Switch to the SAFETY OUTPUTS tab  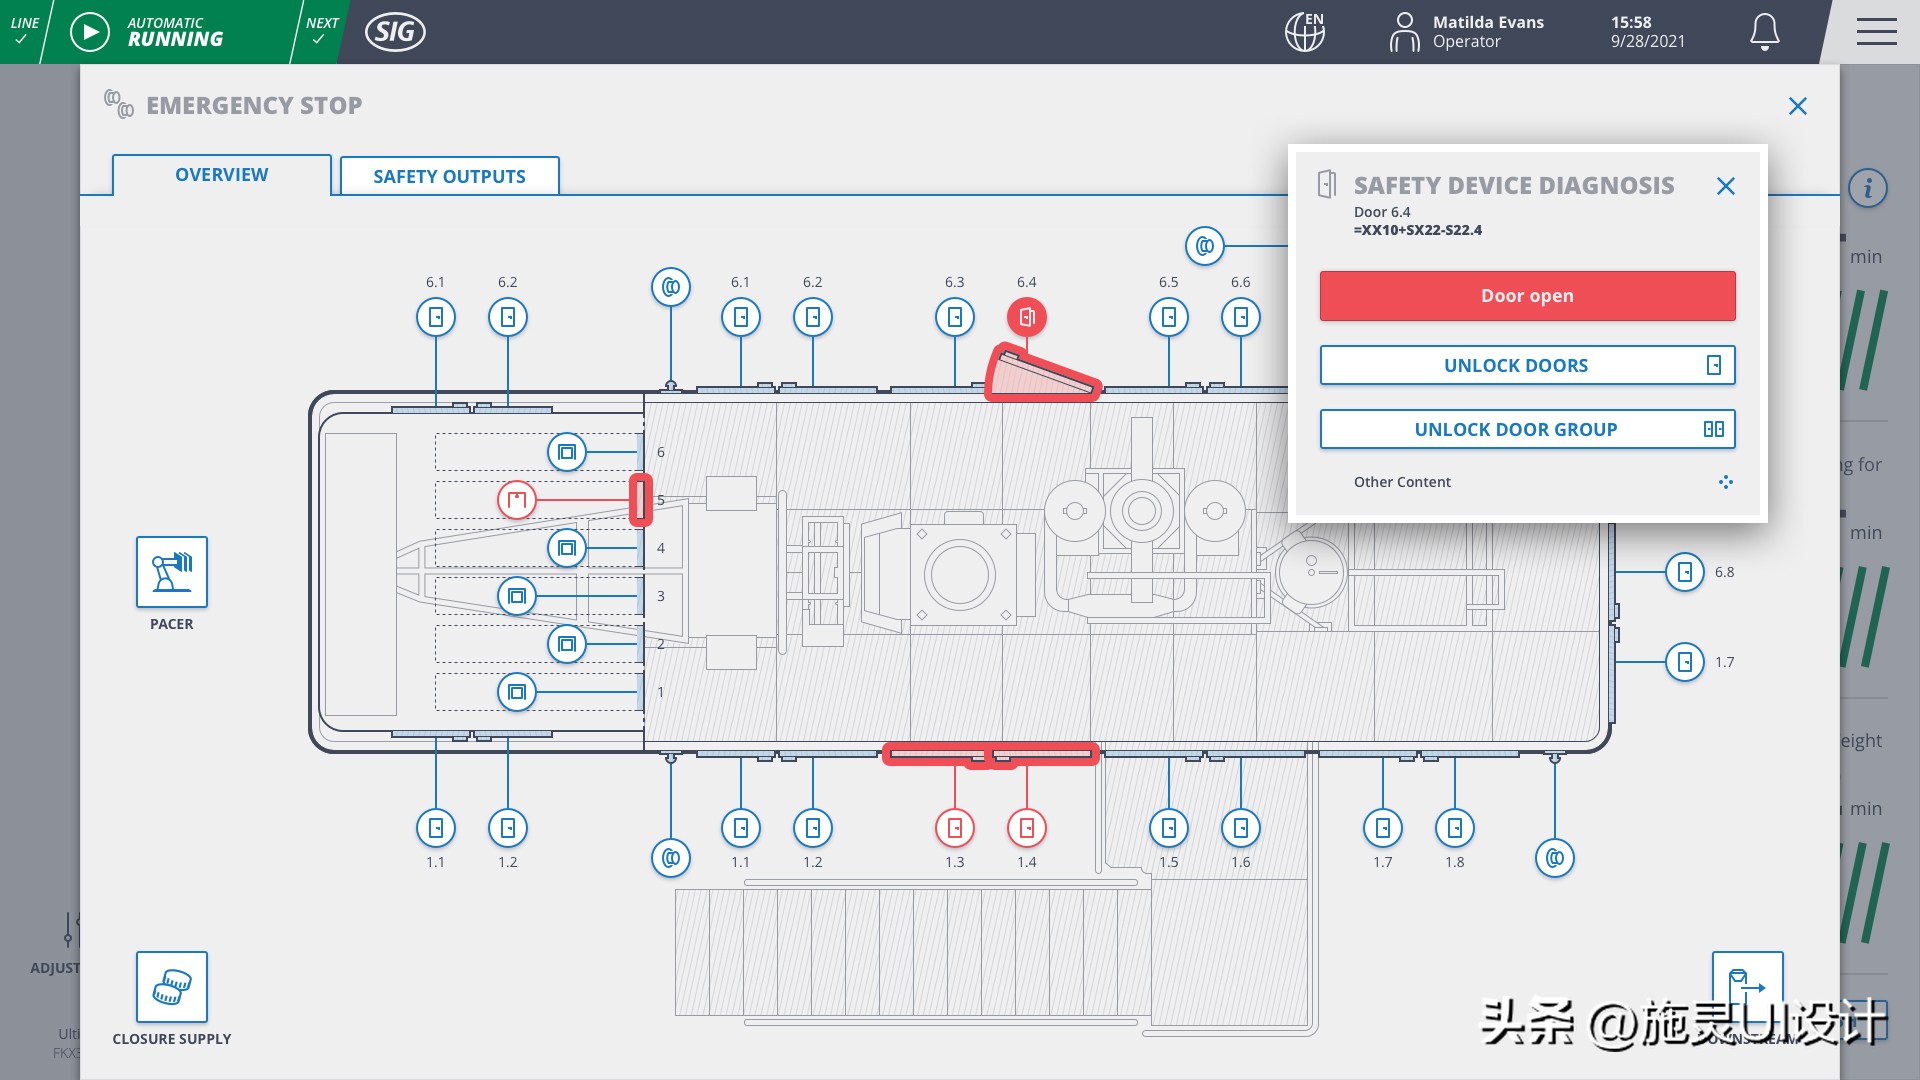449,176
